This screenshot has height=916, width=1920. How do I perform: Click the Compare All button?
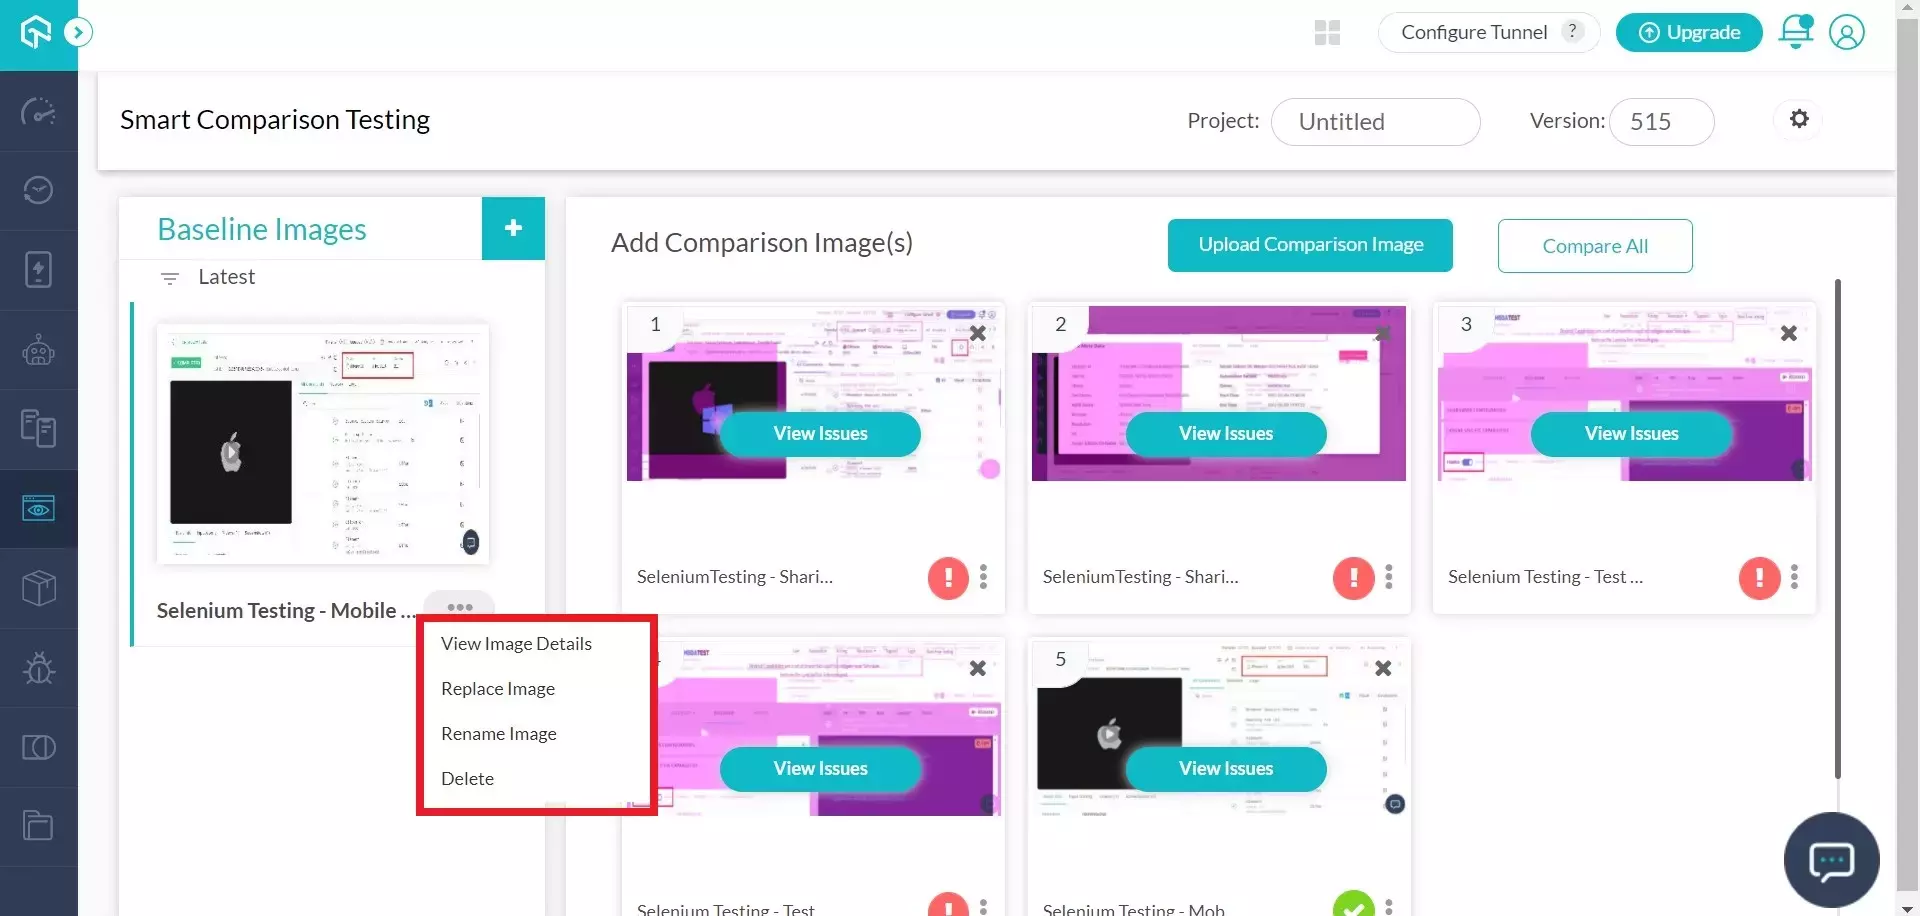click(x=1594, y=246)
